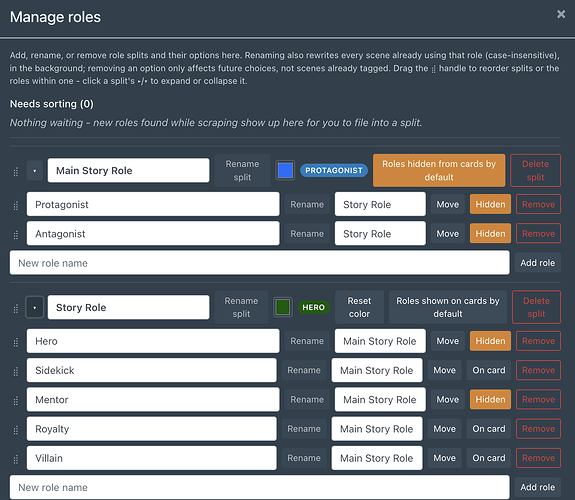Open the move-target dropdown for Protagonist
The image size is (575, 500).
coord(380,204)
